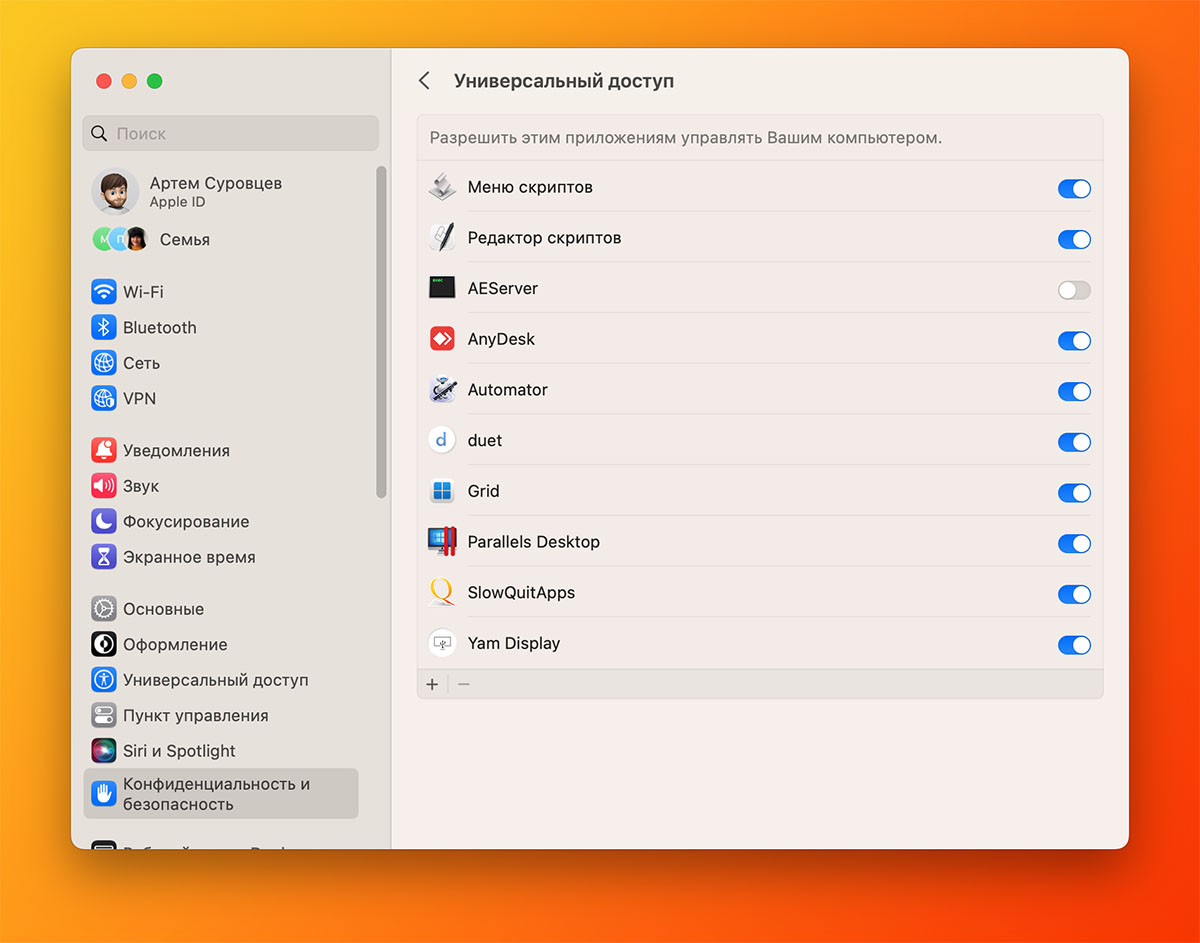Enable the AEServer toggle
Screen dimensions: 1200x943
pos(1074,290)
